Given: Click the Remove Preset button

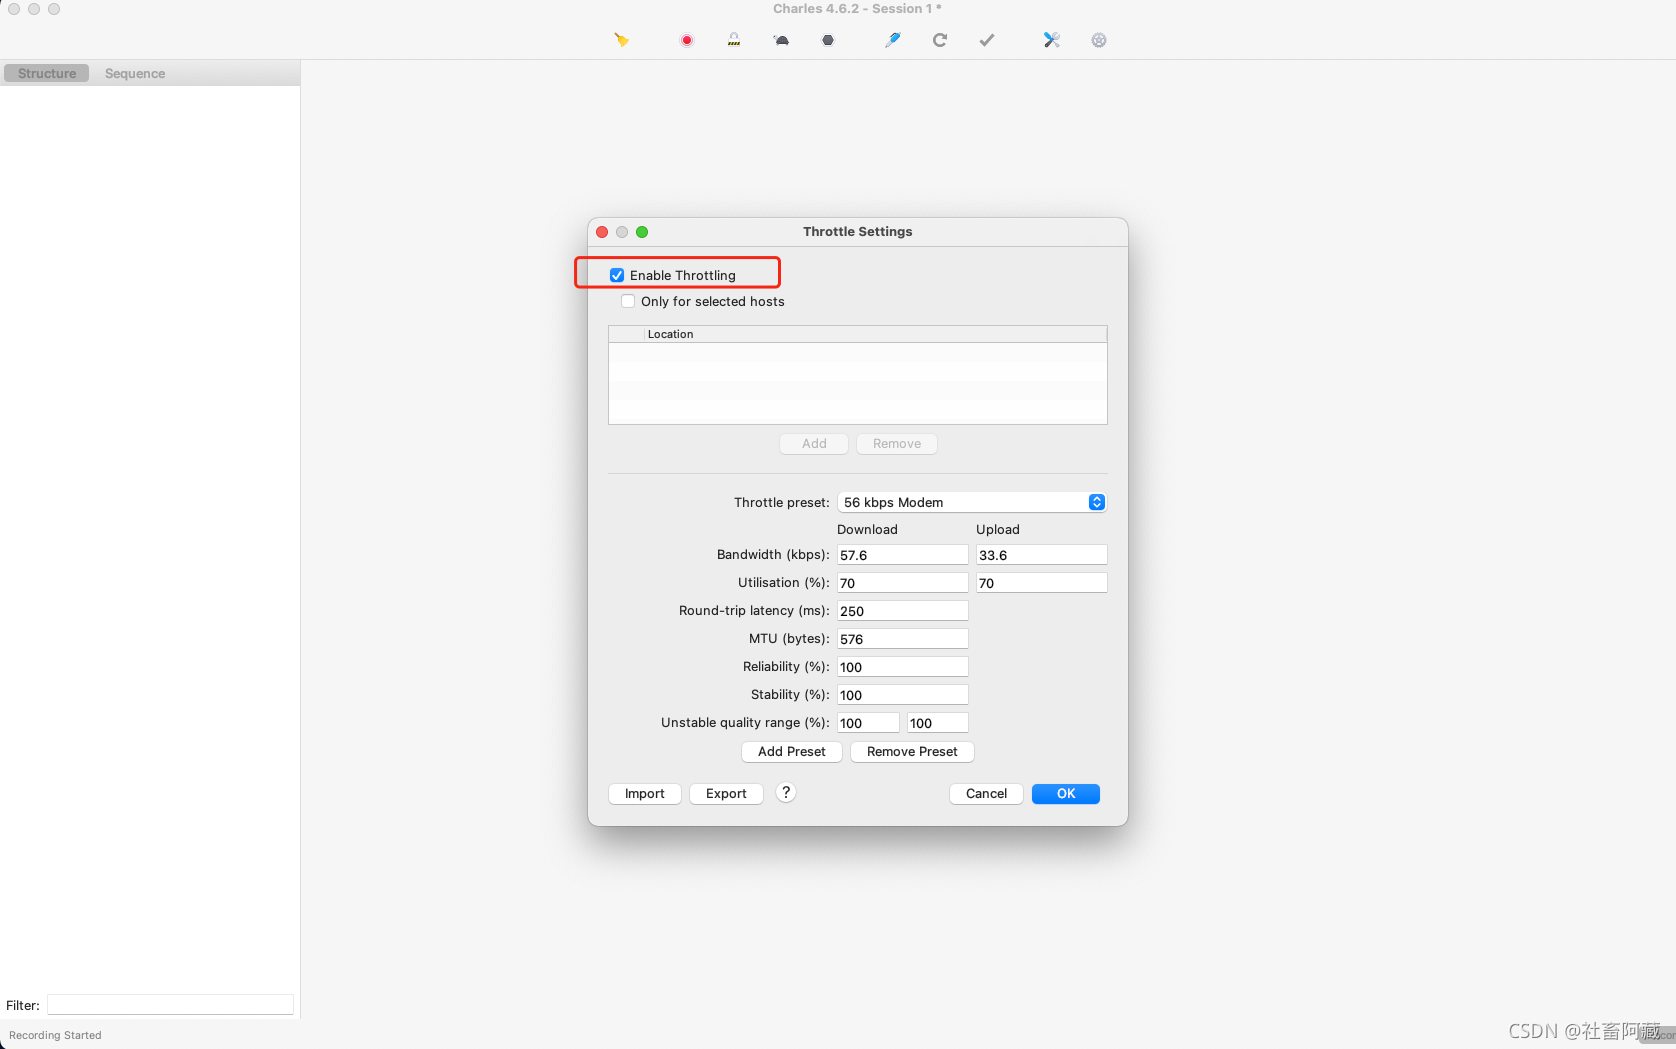Looking at the screenshot, I should (912, 751).
